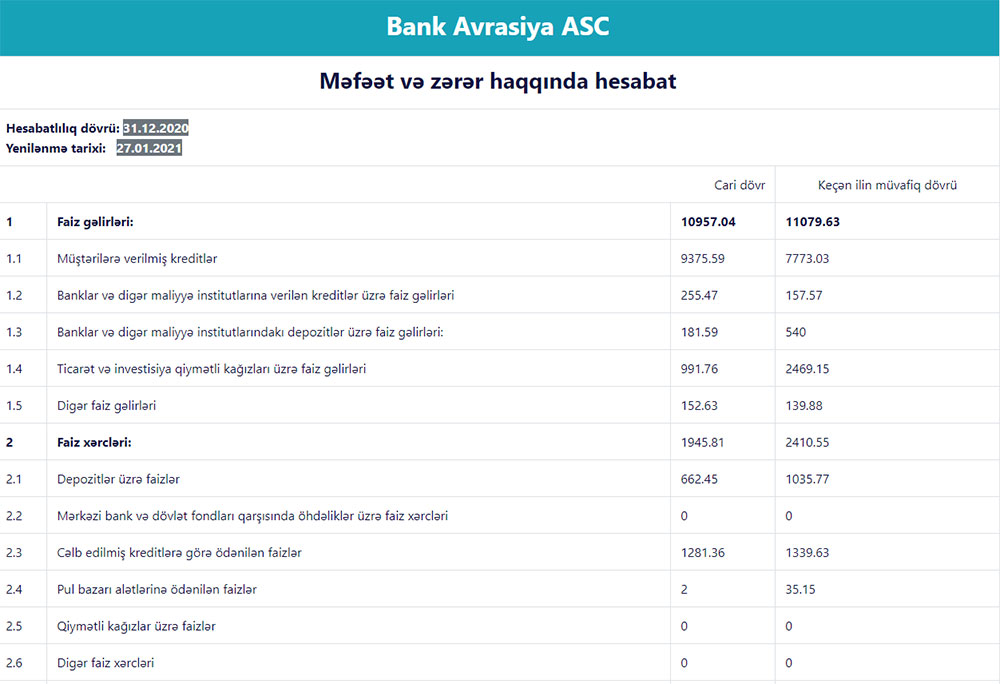Click the Faiz gəlirləri row label
The height and width of the screenshot is (684, 1000).
[x=96, y=222]
